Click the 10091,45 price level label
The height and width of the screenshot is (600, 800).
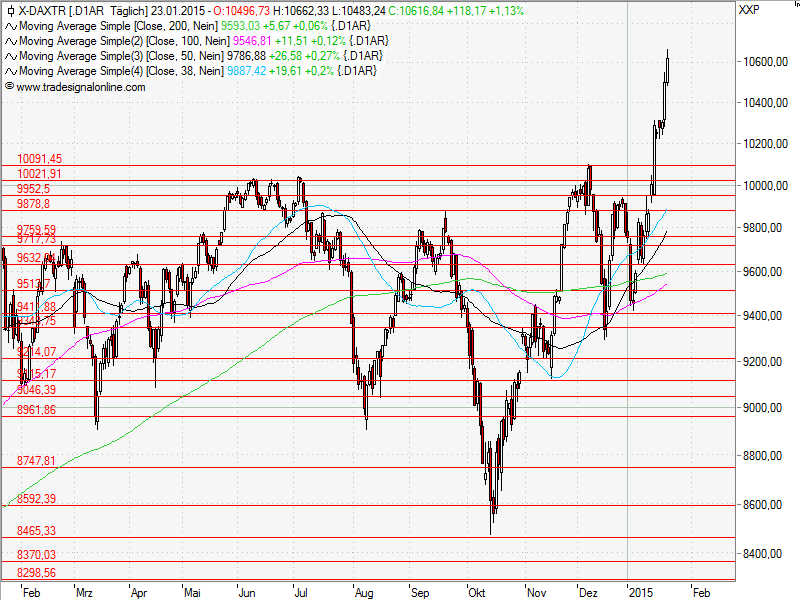pyautogui.click(x=39, y=158)
